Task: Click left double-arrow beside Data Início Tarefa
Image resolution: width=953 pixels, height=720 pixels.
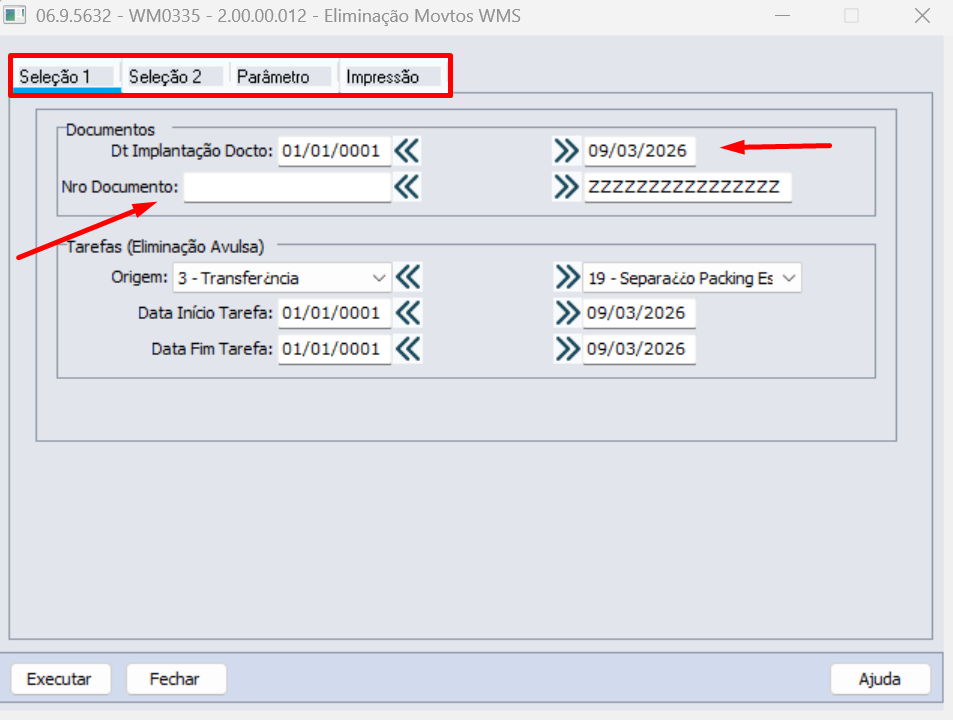Action: click(x=408, y=314)
